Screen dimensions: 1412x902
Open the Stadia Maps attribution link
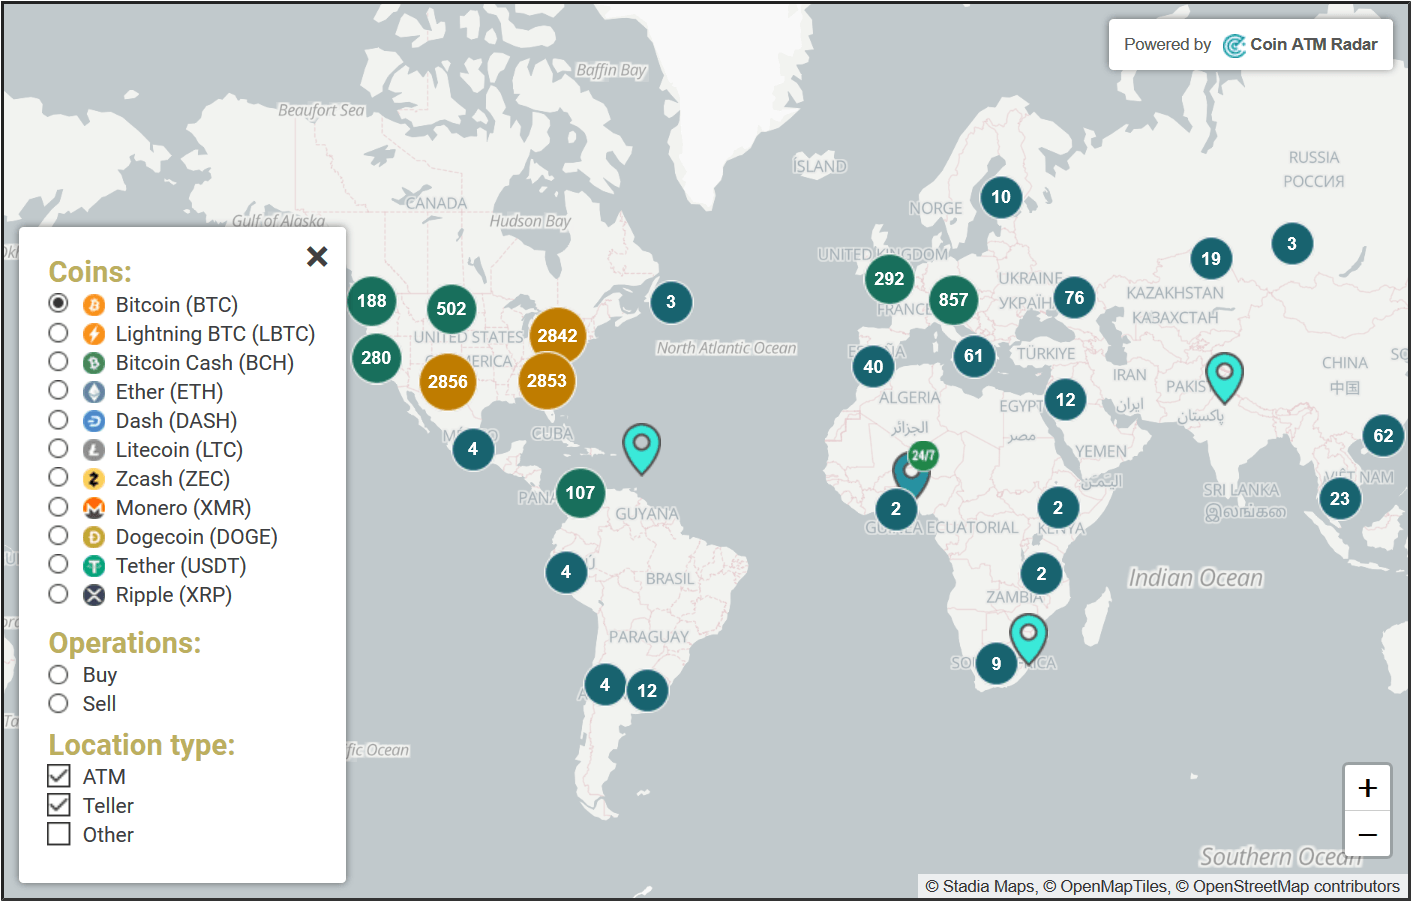tap(989, 886)
